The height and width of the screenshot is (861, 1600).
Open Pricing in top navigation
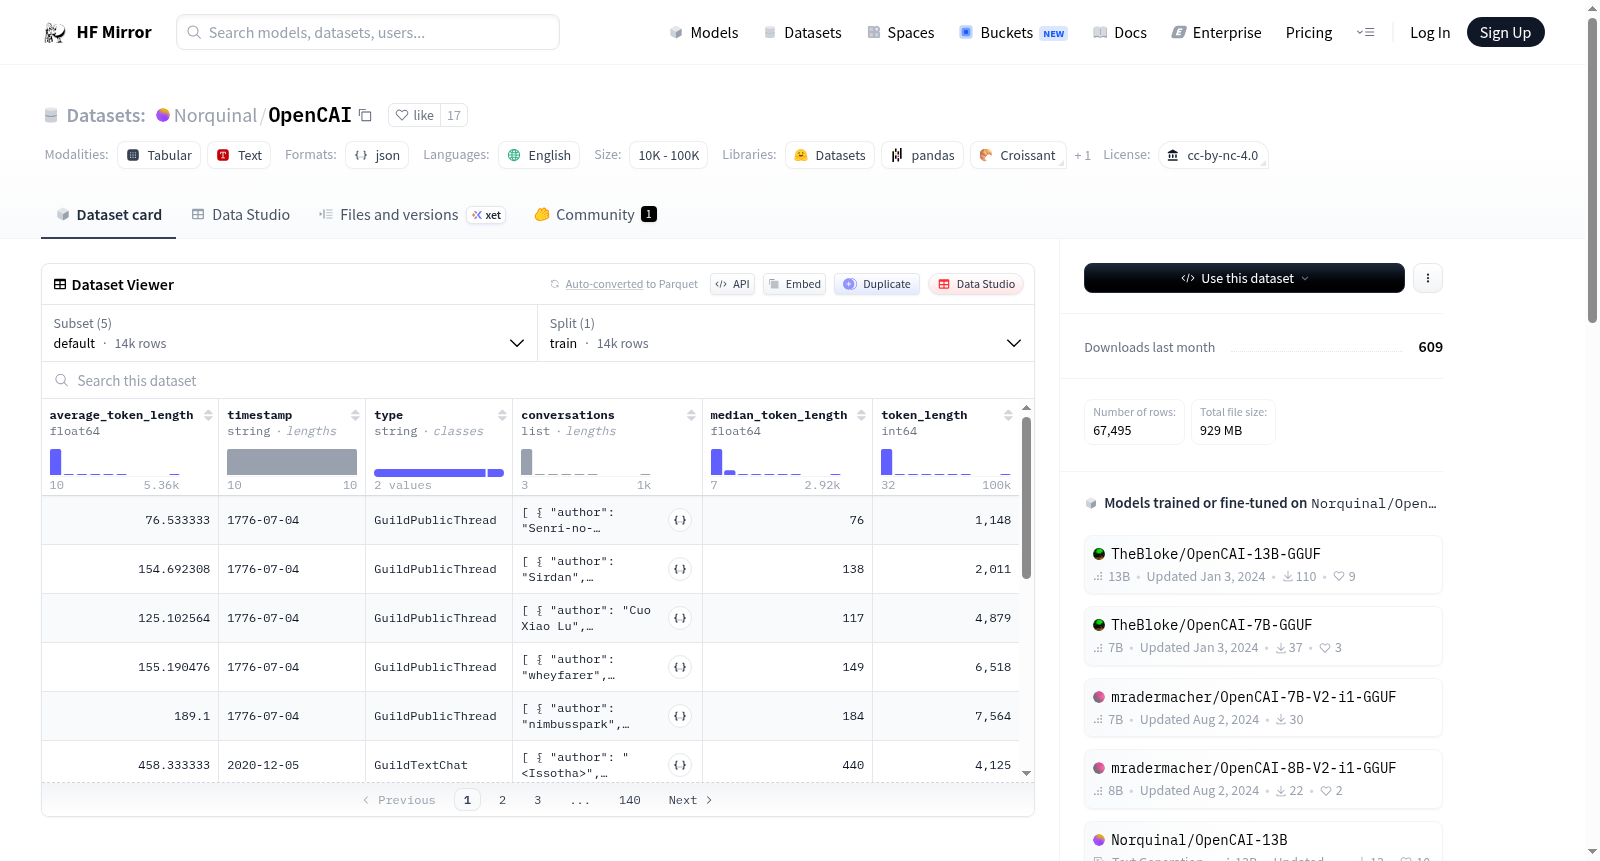[1309, 33]
